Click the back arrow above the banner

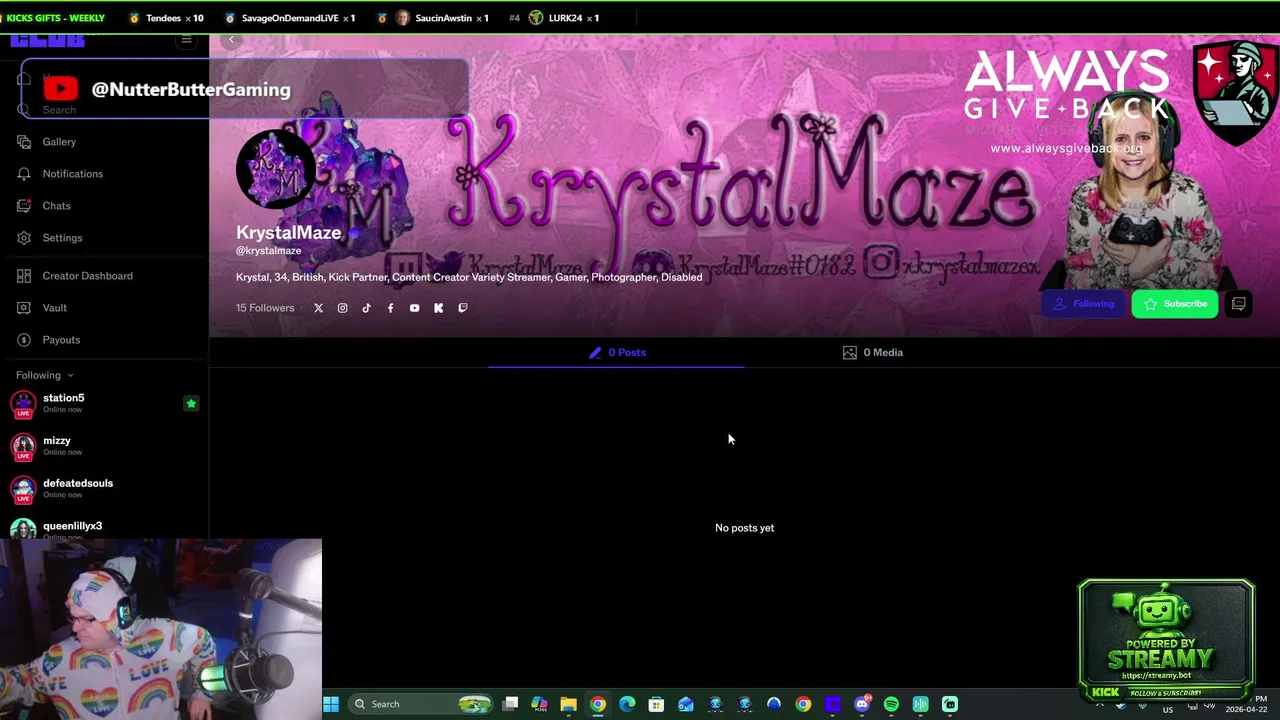231,40
